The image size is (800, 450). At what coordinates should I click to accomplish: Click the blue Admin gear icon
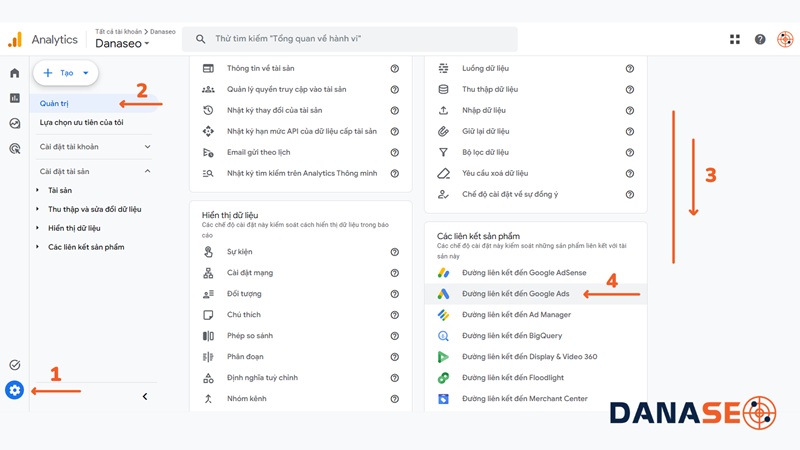point(14,390)
